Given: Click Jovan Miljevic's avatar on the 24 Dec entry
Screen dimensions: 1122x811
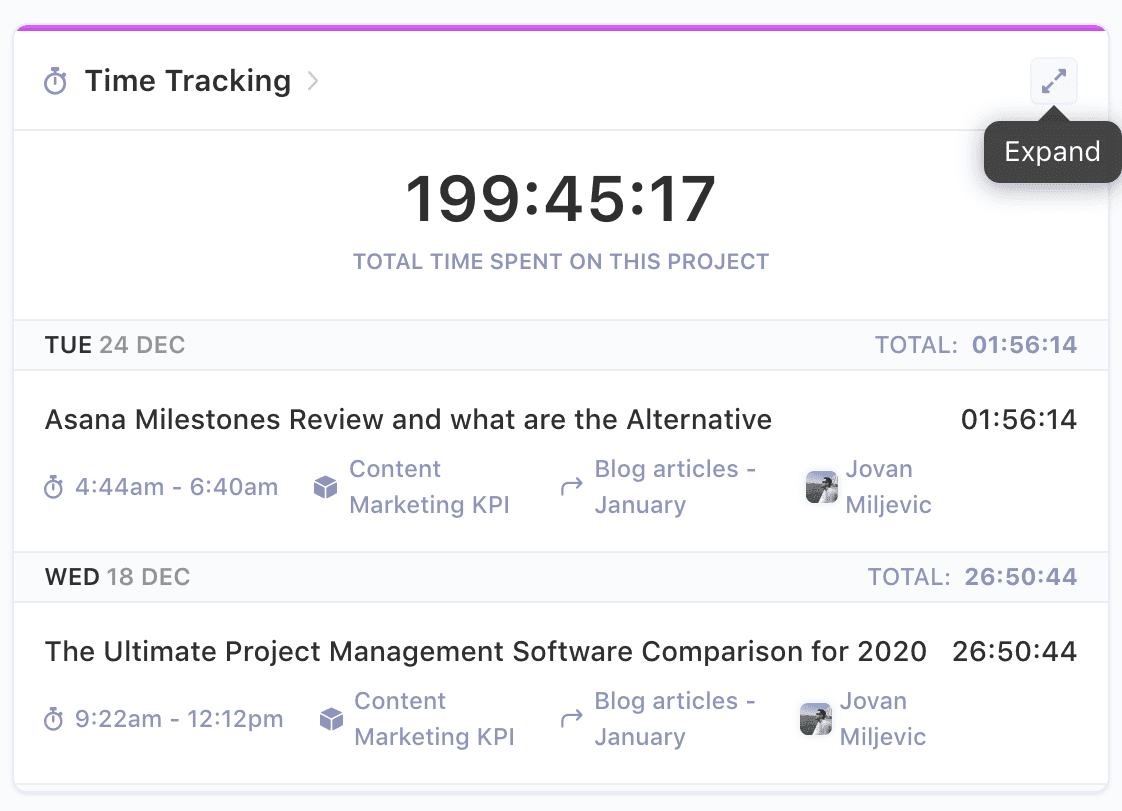Looking at the screenshot, I should click(821, 487).
